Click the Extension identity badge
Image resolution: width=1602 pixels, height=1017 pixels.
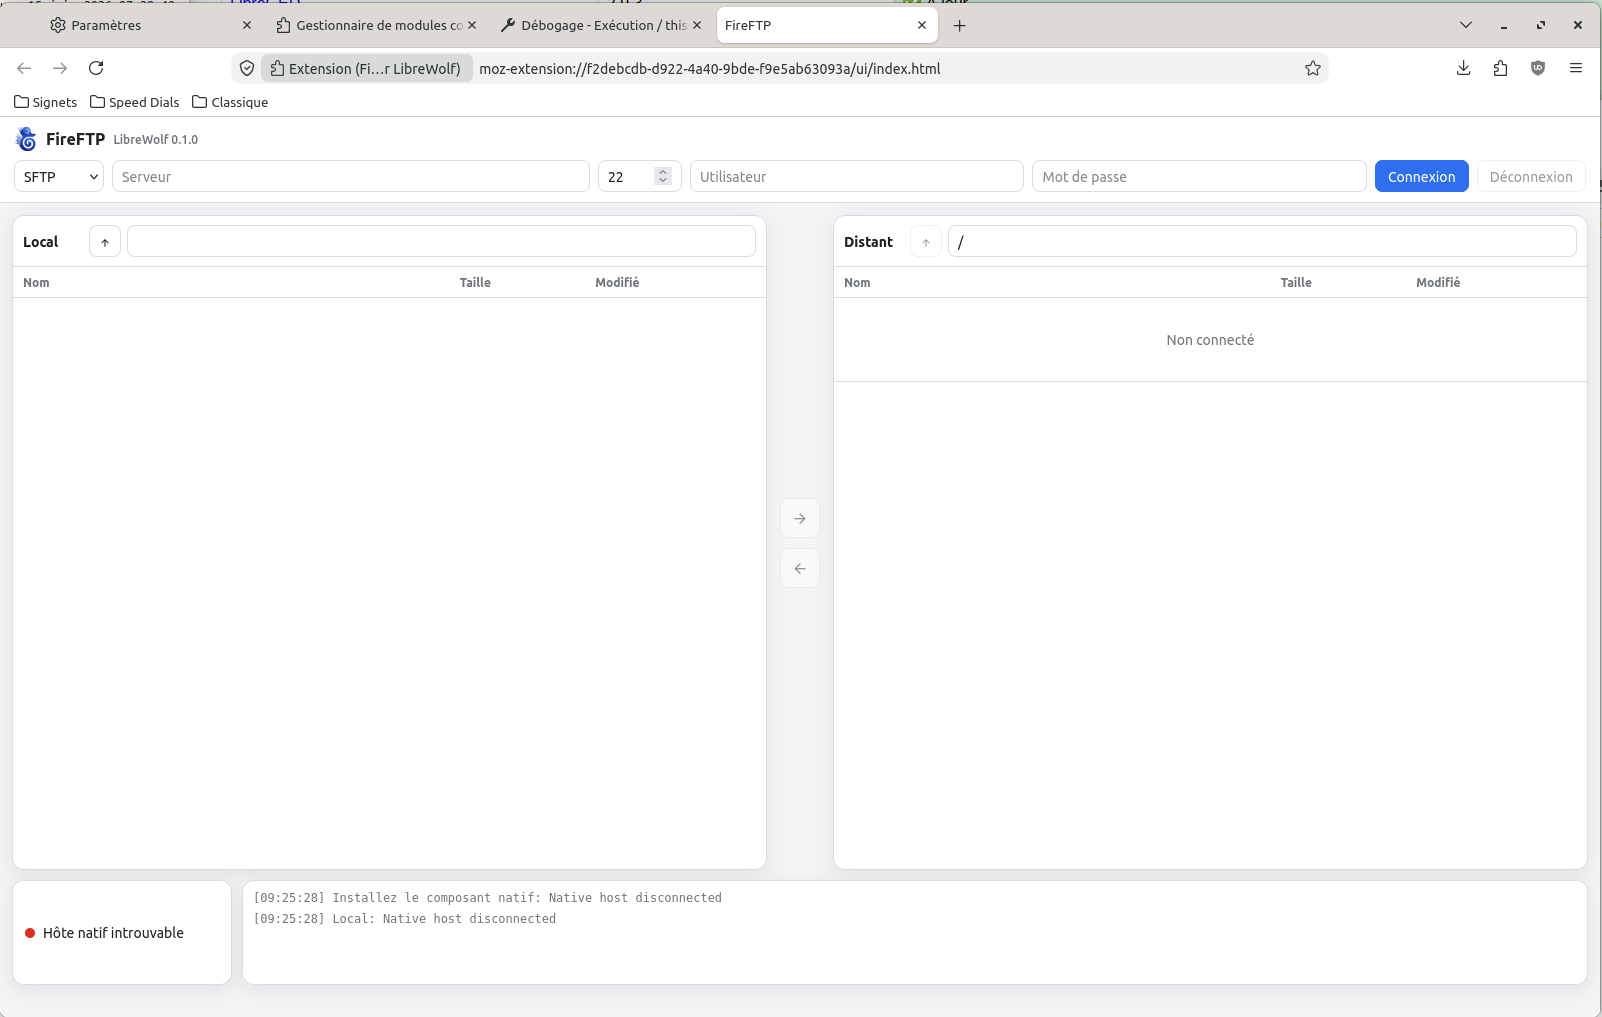[366, 68]
